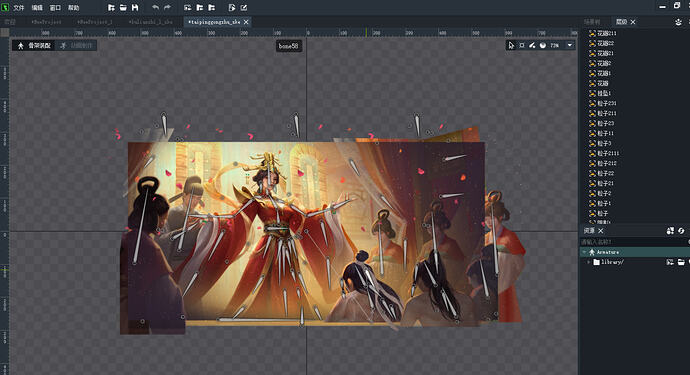Select the 层级 panel tab
This screenshot has width=690, height=375.
[621, 22]
